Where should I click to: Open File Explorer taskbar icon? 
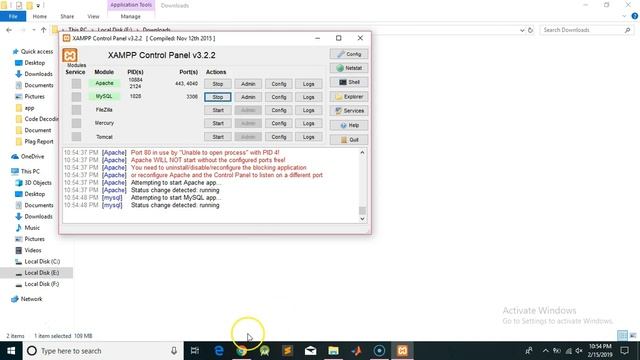pyautogui.click(x=333, y=351)
